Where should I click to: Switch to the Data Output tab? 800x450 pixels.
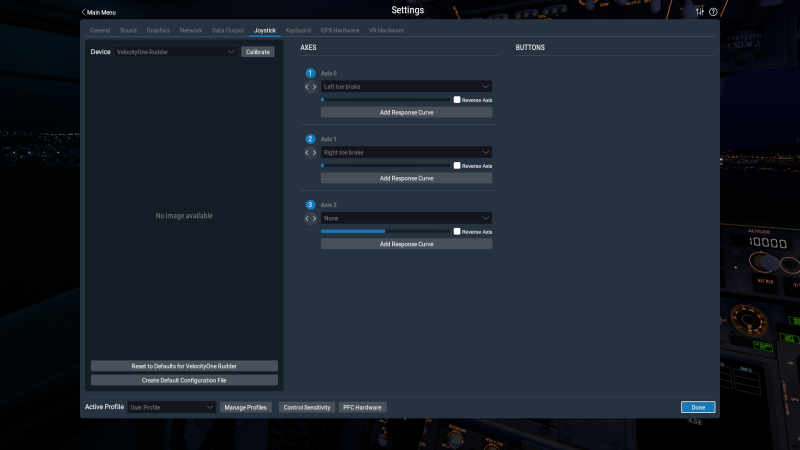coord(228,31)
